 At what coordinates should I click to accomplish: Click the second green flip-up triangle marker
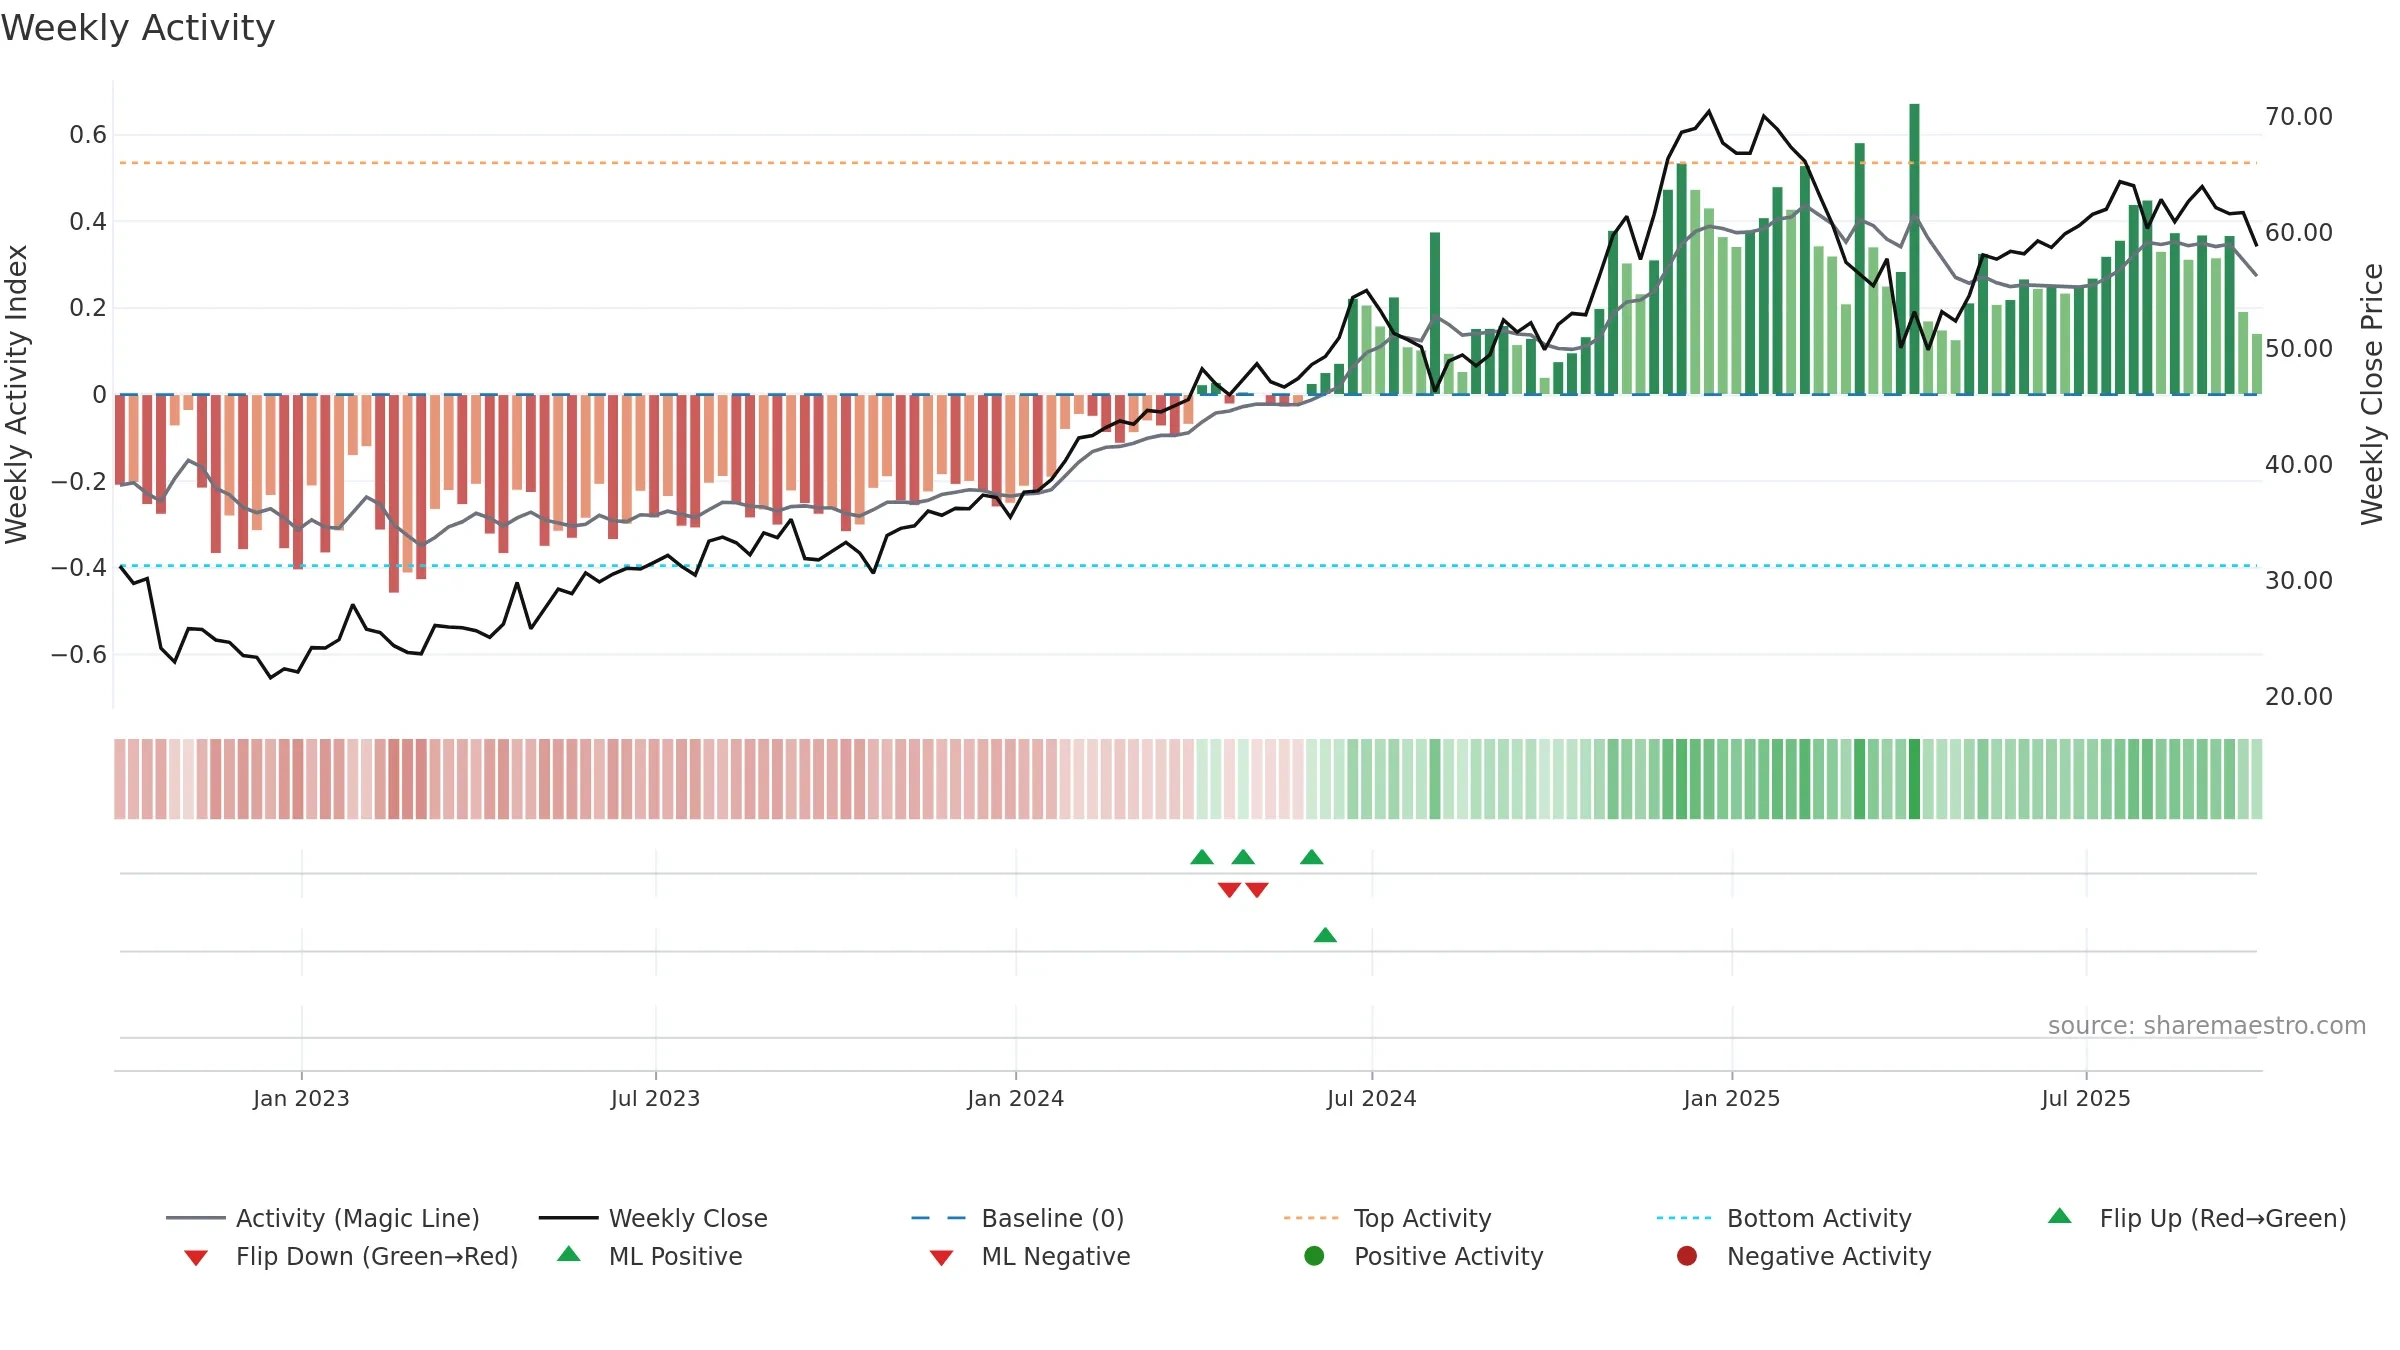1243,857
